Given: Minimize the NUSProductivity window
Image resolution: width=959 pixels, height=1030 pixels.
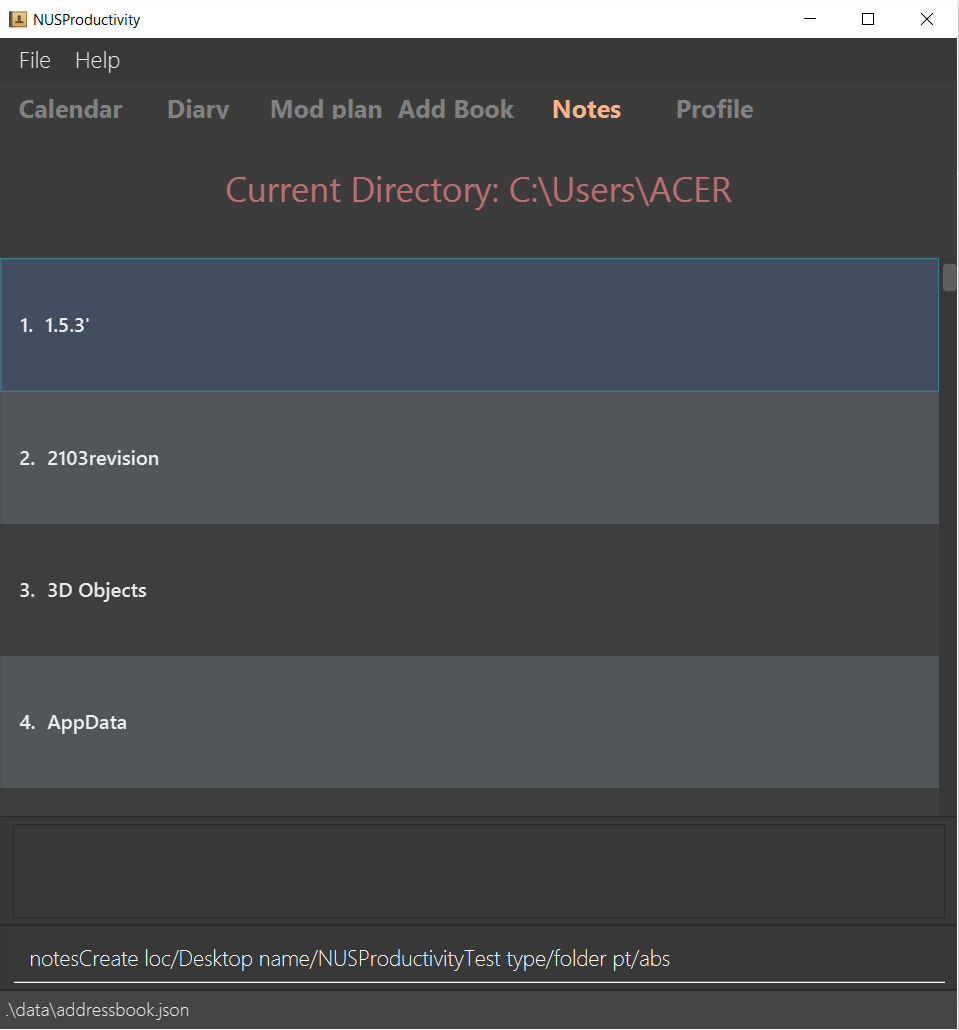Looking at the screenshot, I should tap(810, 19).
